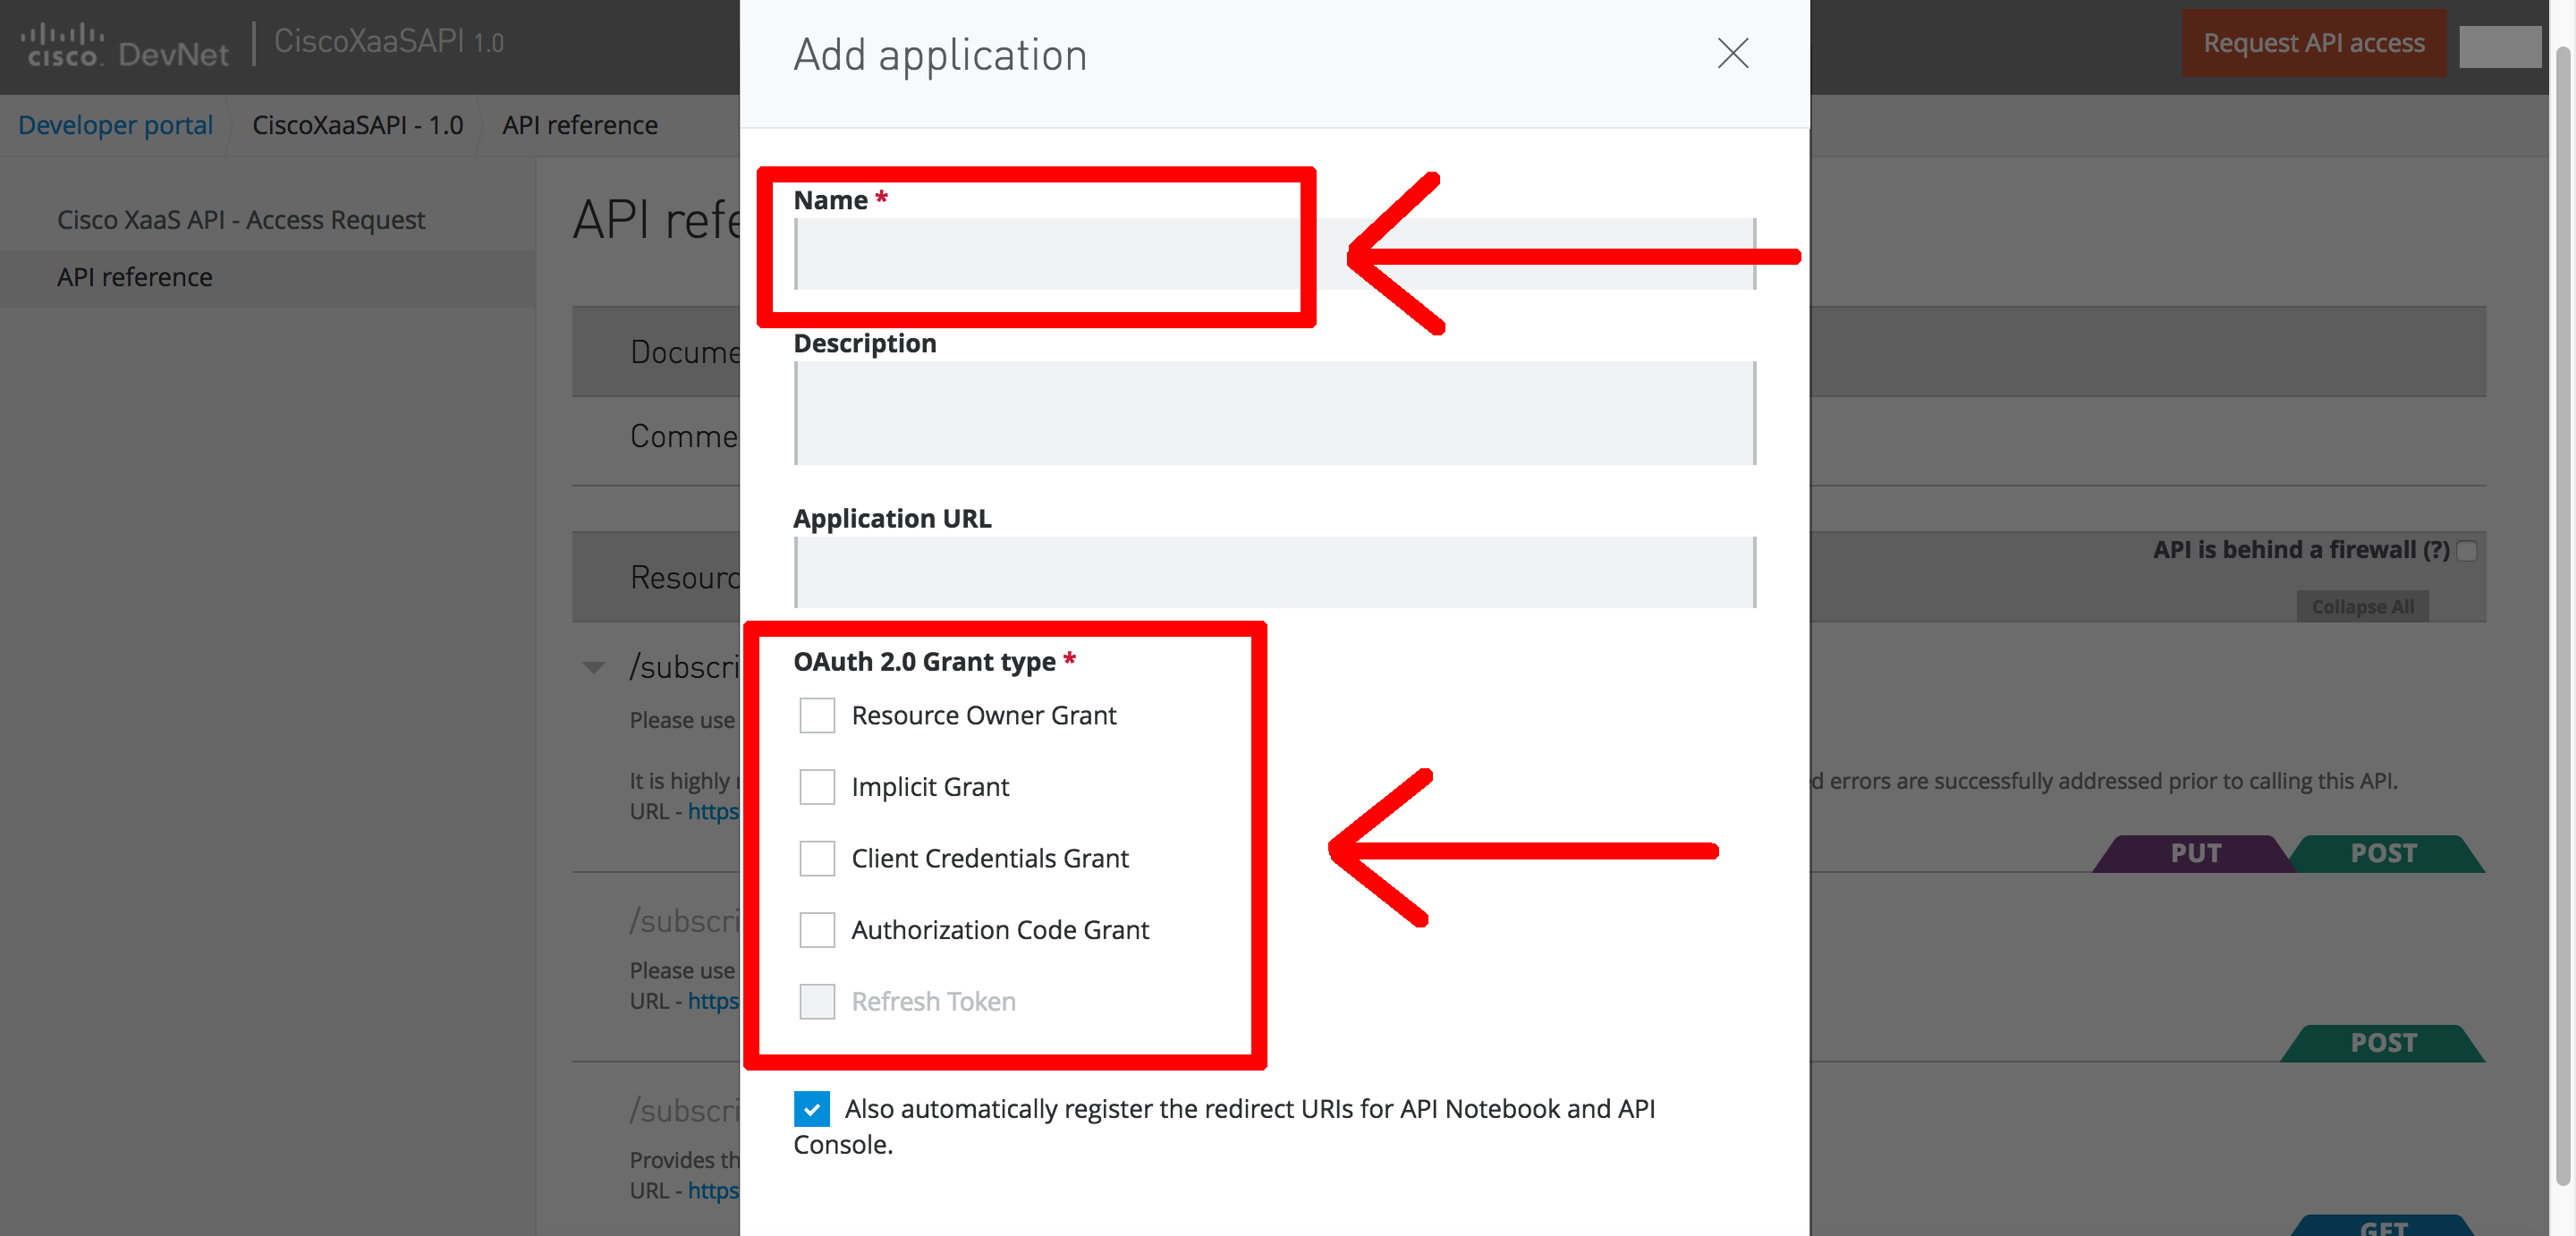
Task: Toggle API is behind a firewall checkbox
Action: click(x=2467, y=551)
